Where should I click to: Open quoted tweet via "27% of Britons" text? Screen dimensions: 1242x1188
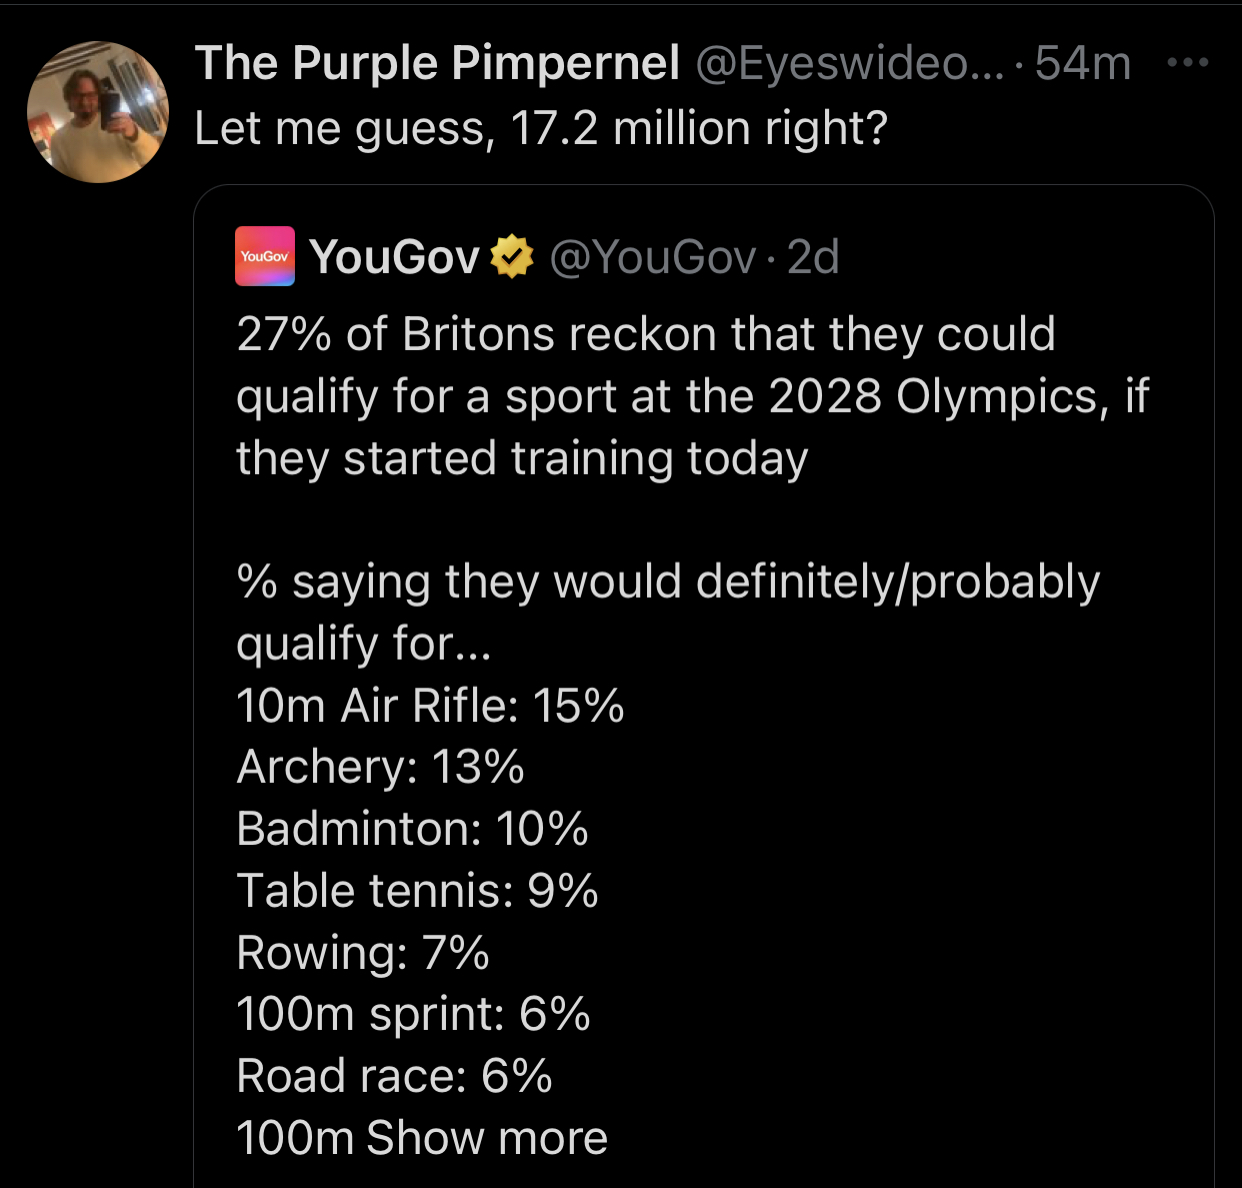point(646,334)
